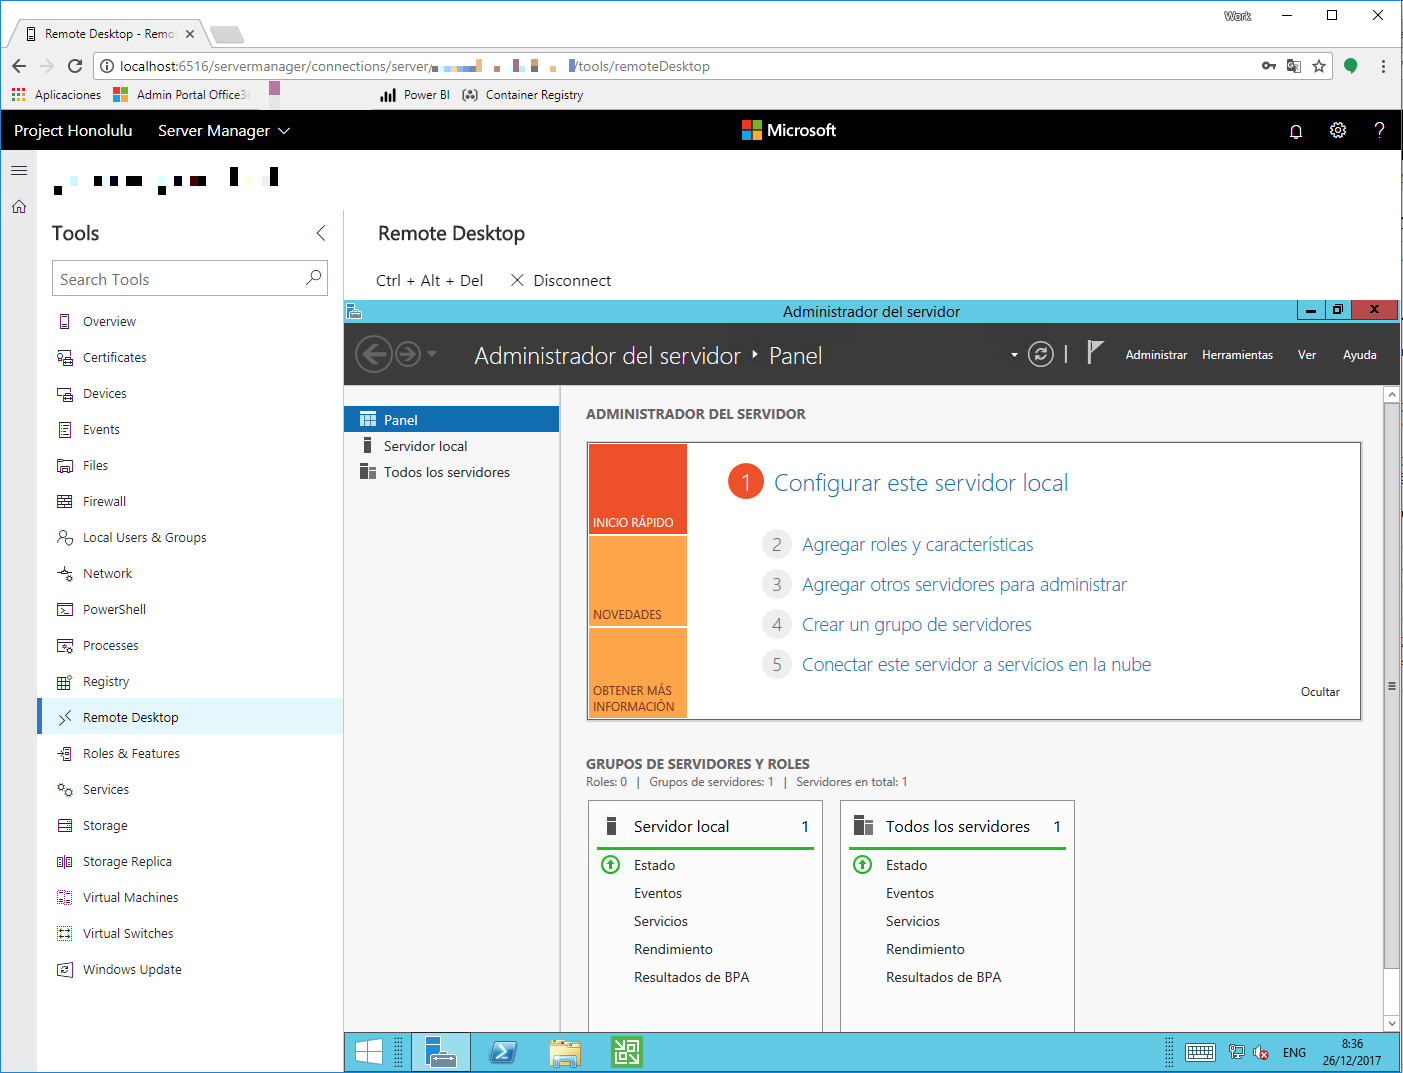Click the home icon in left rail
Screen dimensions: 1403x1073
(19, 207)
